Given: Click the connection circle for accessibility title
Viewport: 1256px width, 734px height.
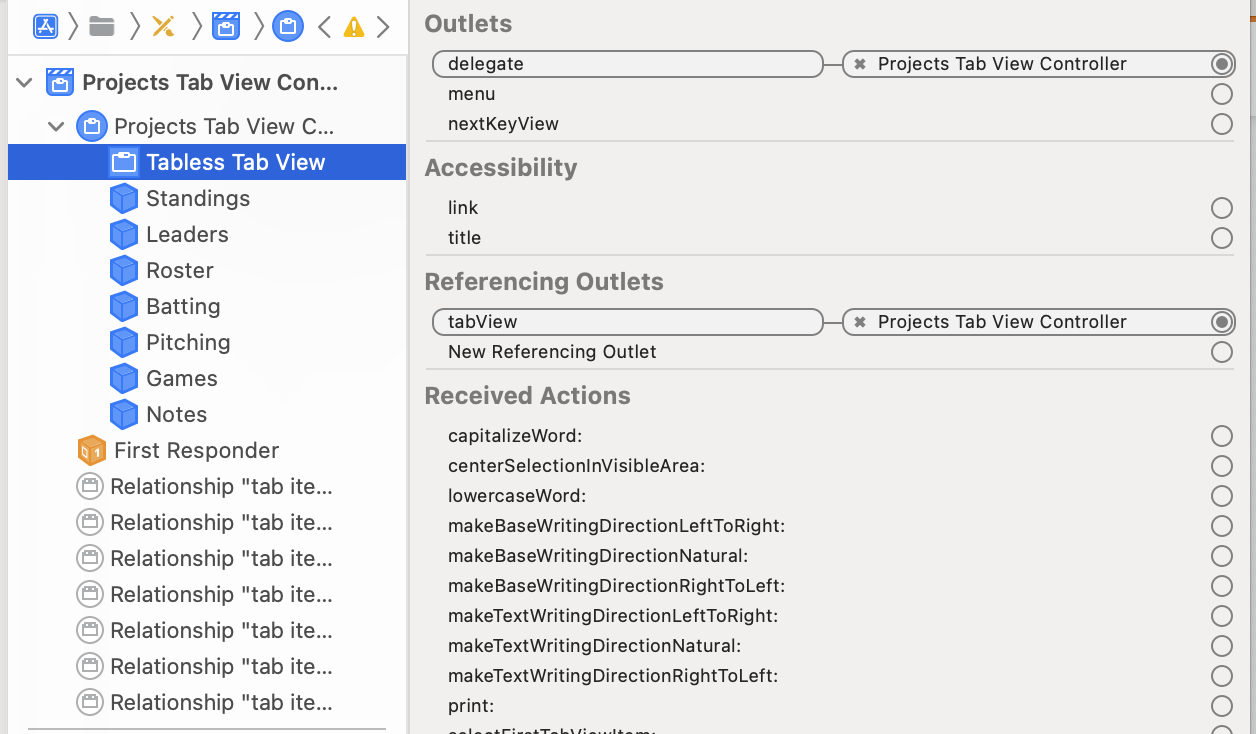Looking at the screenshot, I should coord(1221,238).
